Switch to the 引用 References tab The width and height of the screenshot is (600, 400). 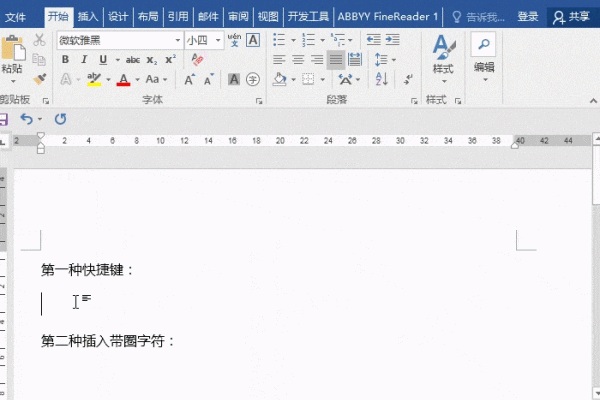click(178, 16)
